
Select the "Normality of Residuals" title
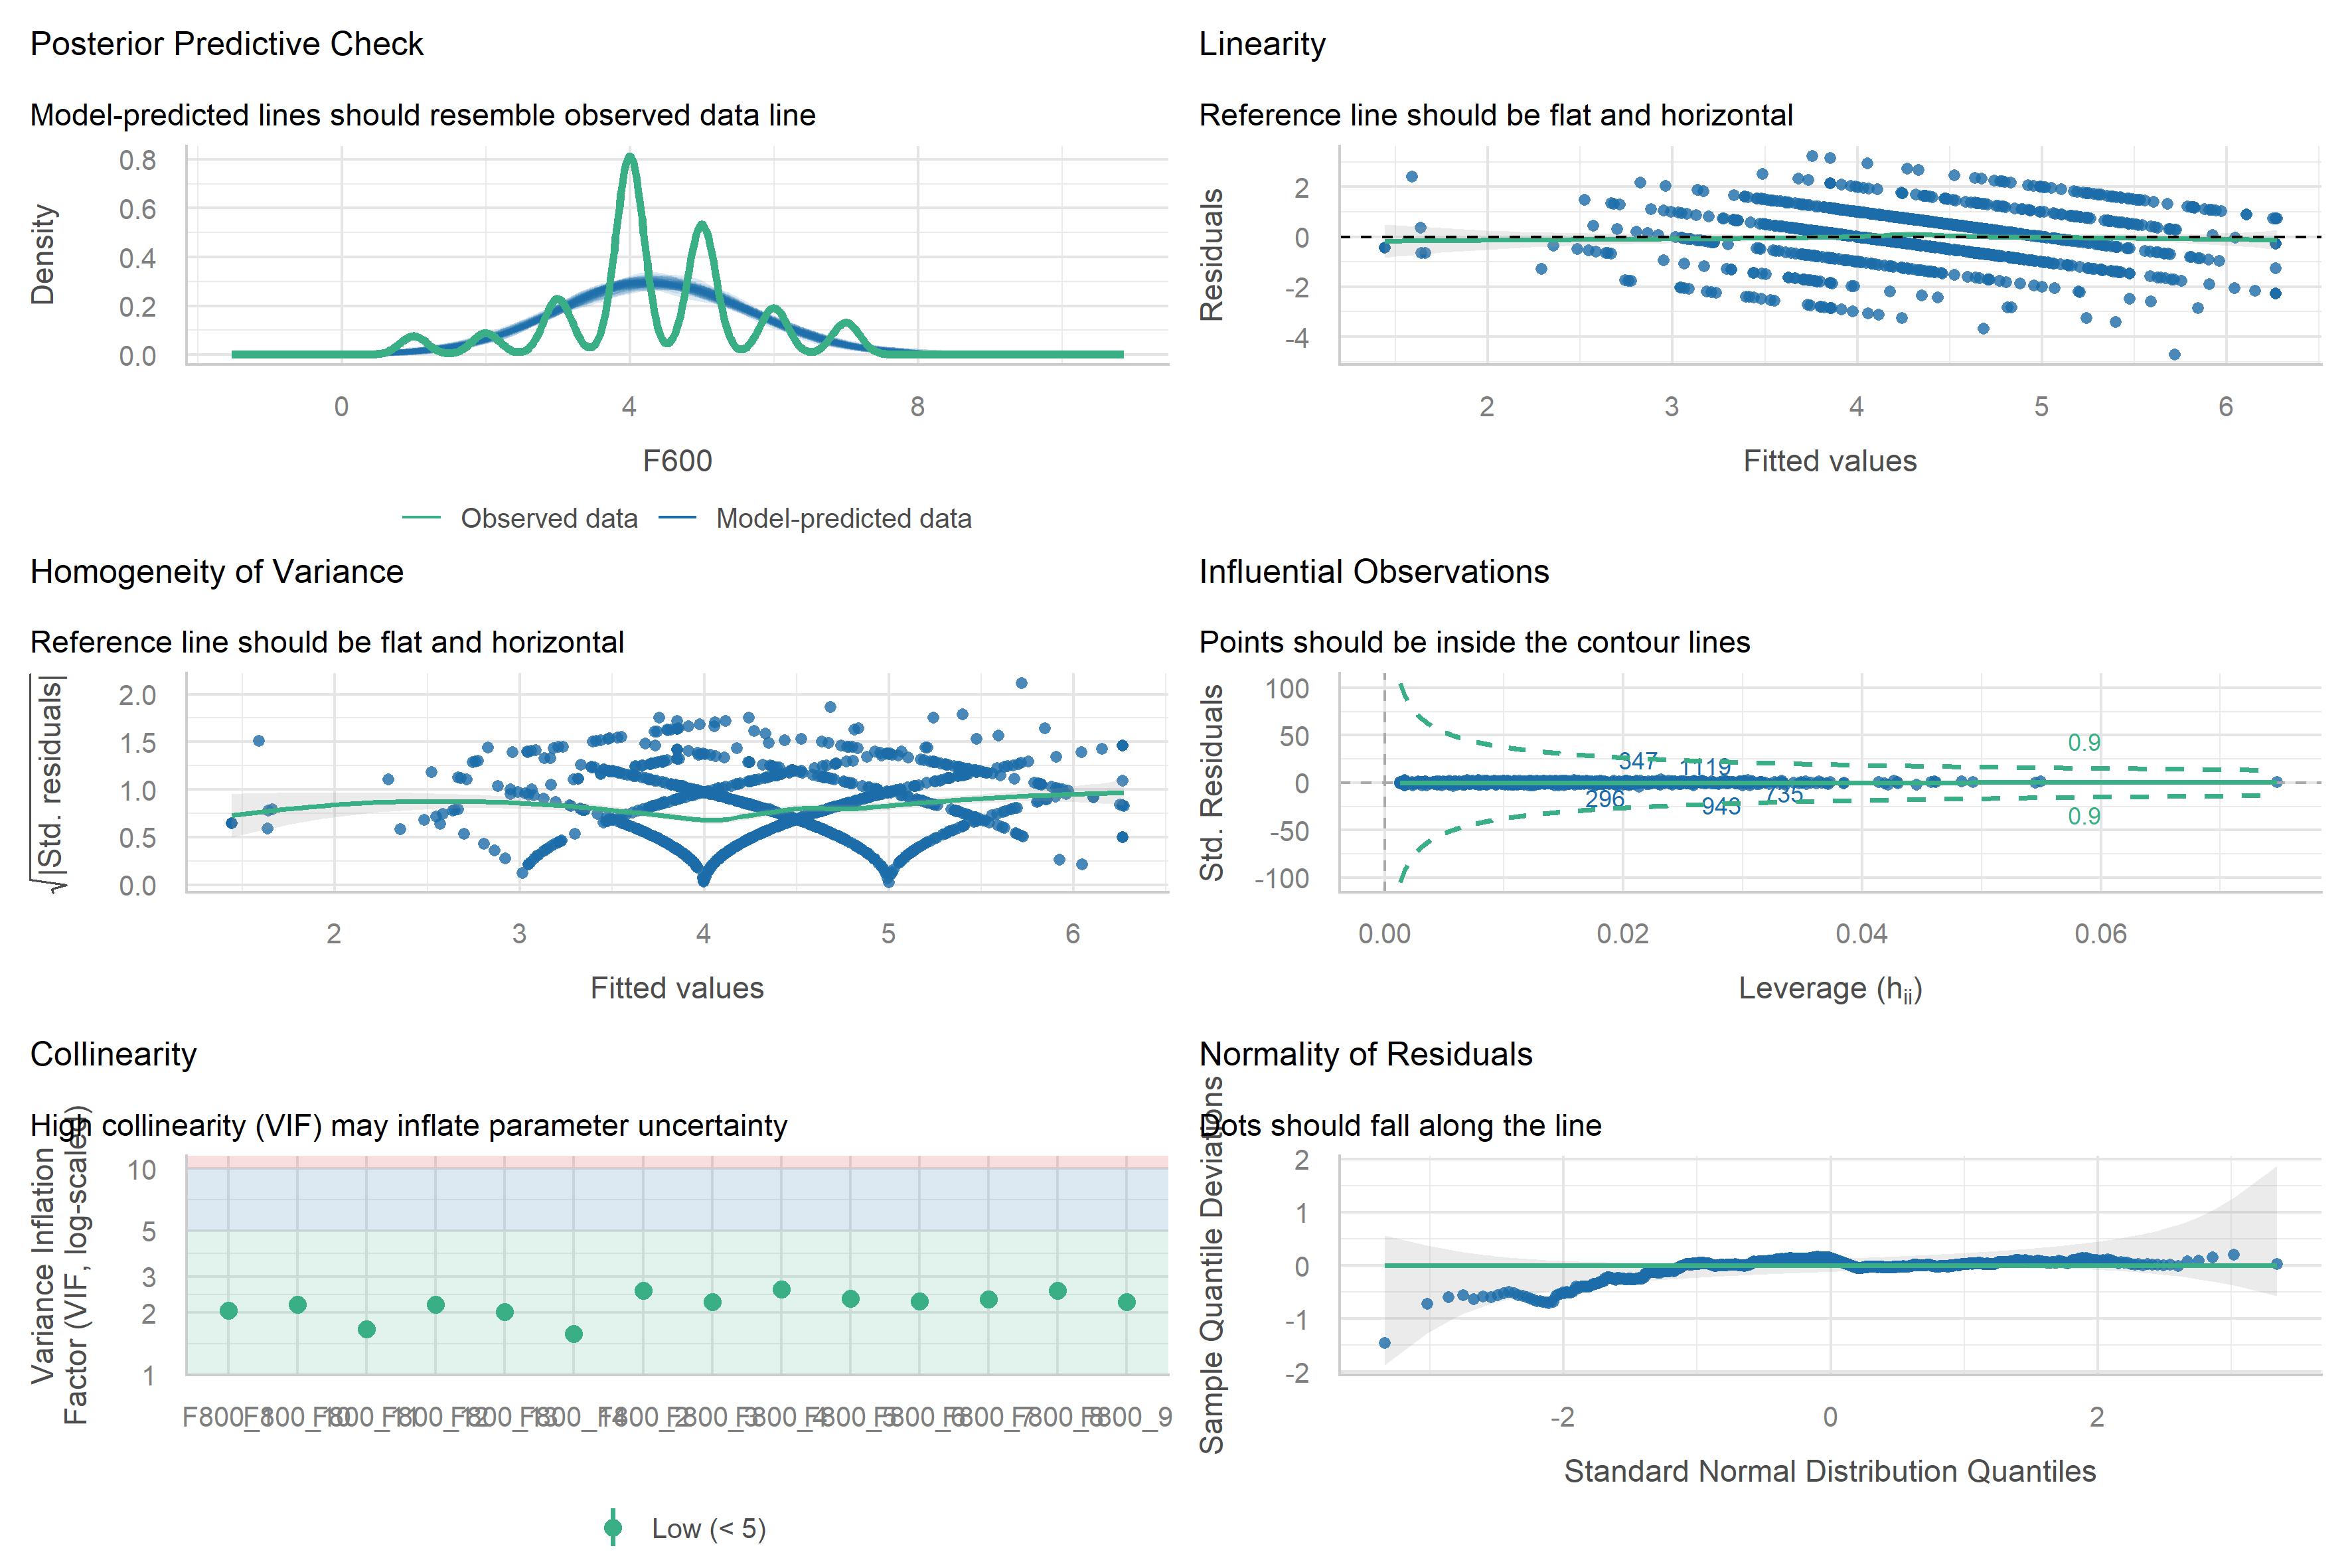1365,1054
